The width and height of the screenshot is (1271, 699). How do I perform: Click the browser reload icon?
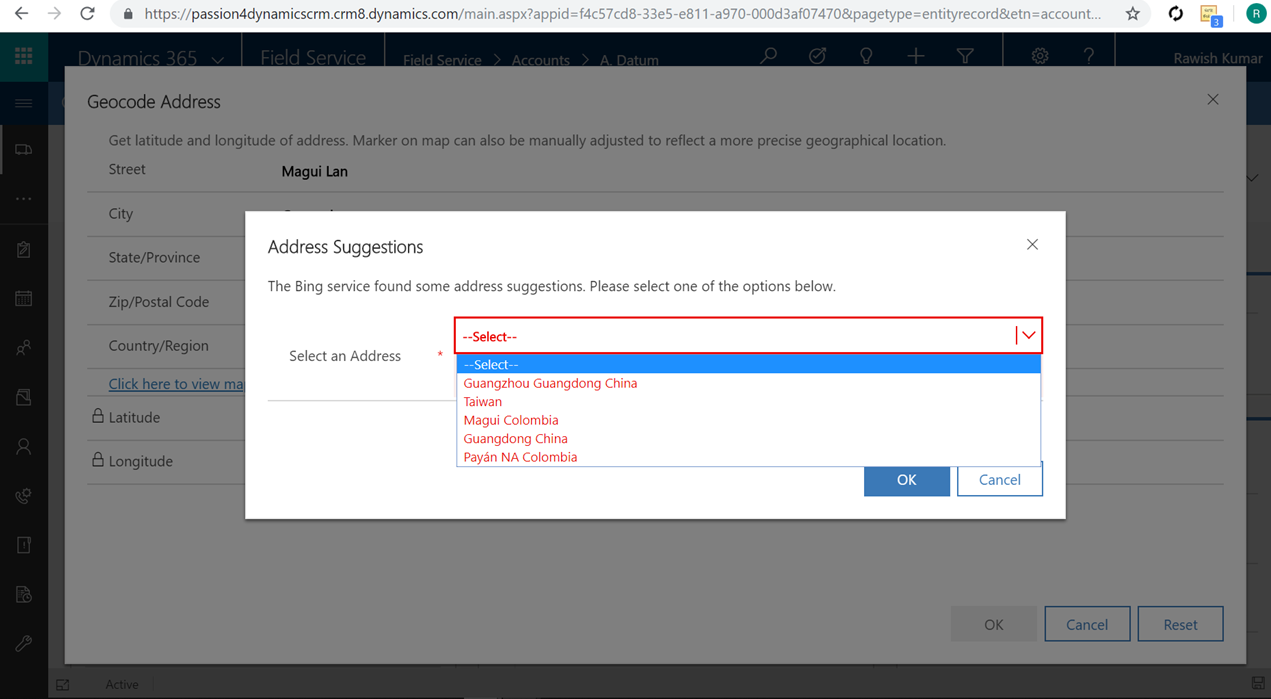(x=87, y=14)
